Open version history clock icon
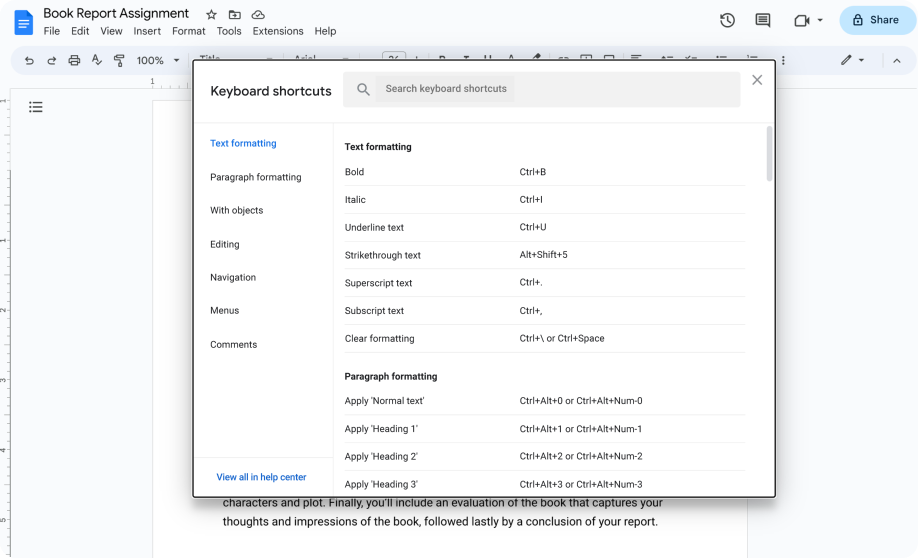Viewport: 918px width, 558px height. [x=727, y=20]
